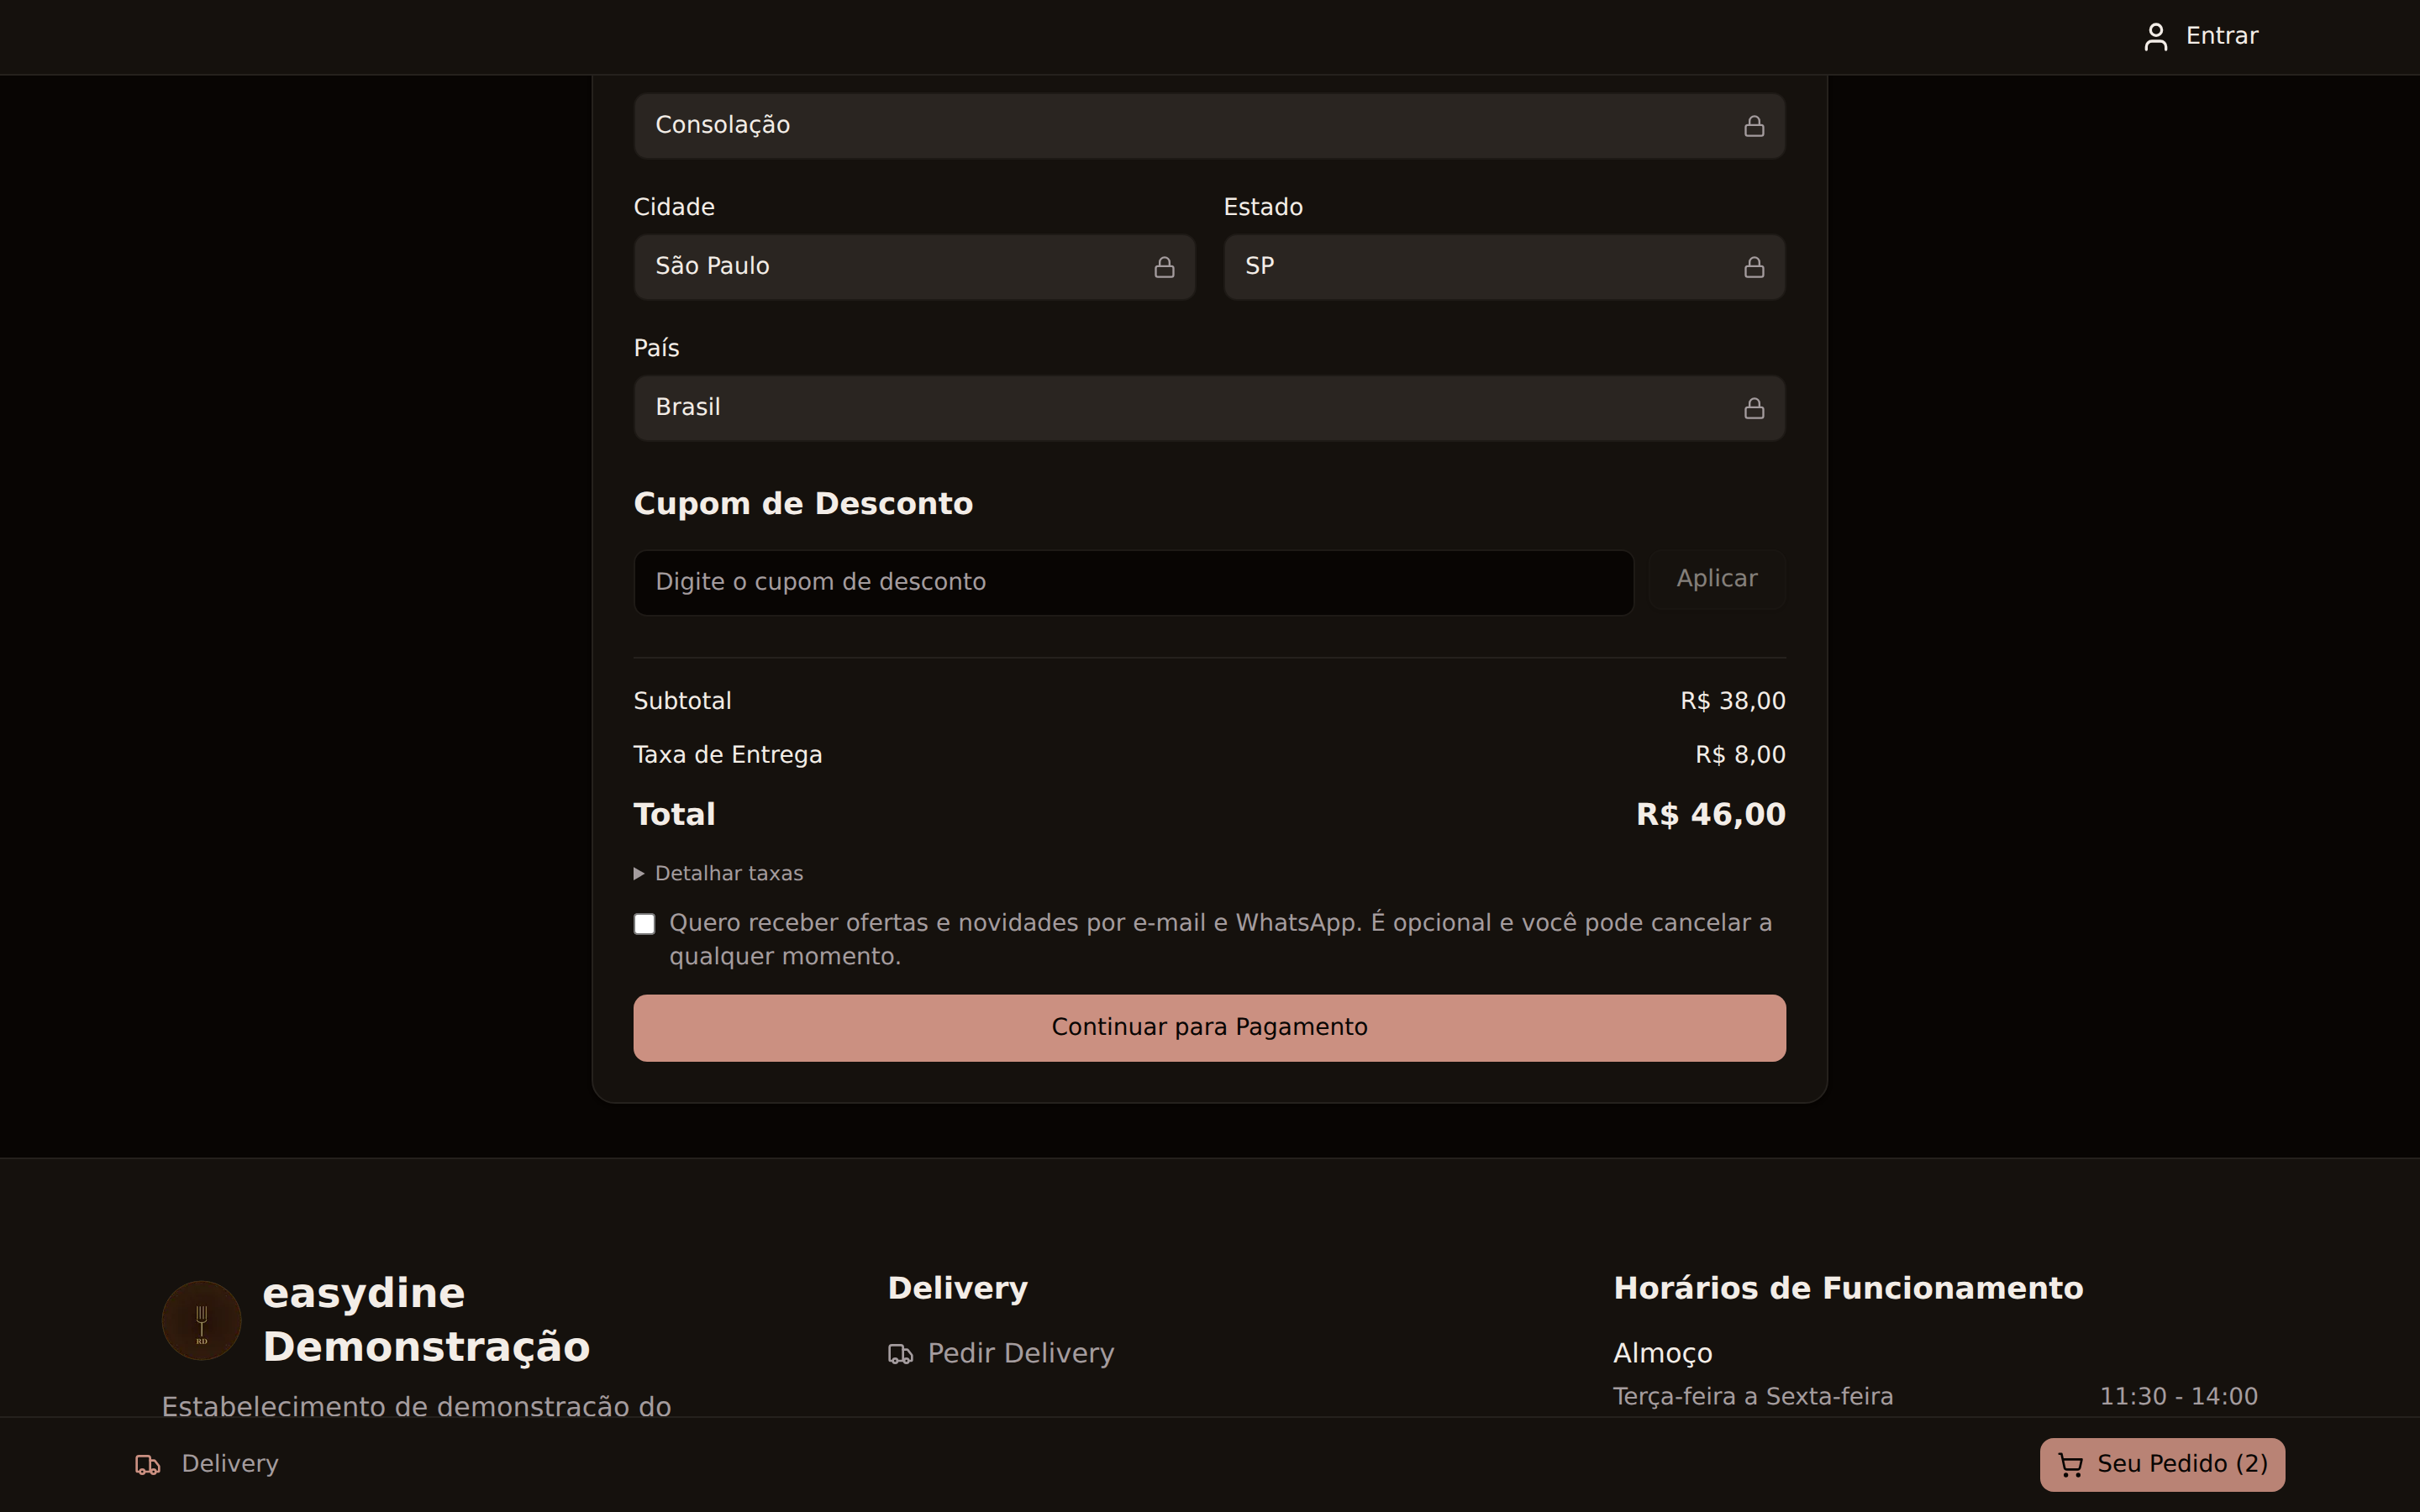Click the Subtotal value R$ 38,00

click(x=1733, y=701)
